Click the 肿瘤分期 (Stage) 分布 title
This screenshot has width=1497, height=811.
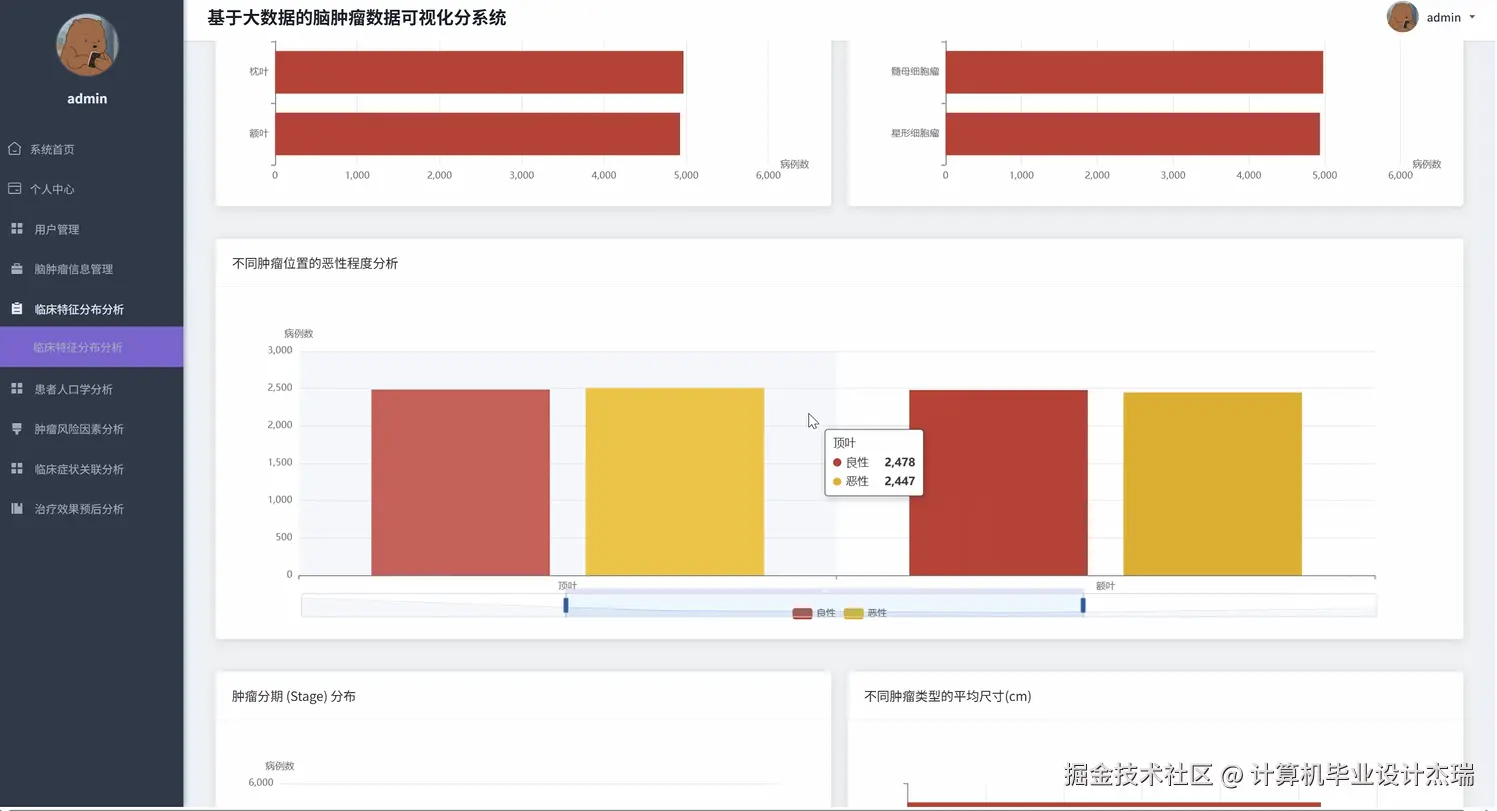(294, 696)
